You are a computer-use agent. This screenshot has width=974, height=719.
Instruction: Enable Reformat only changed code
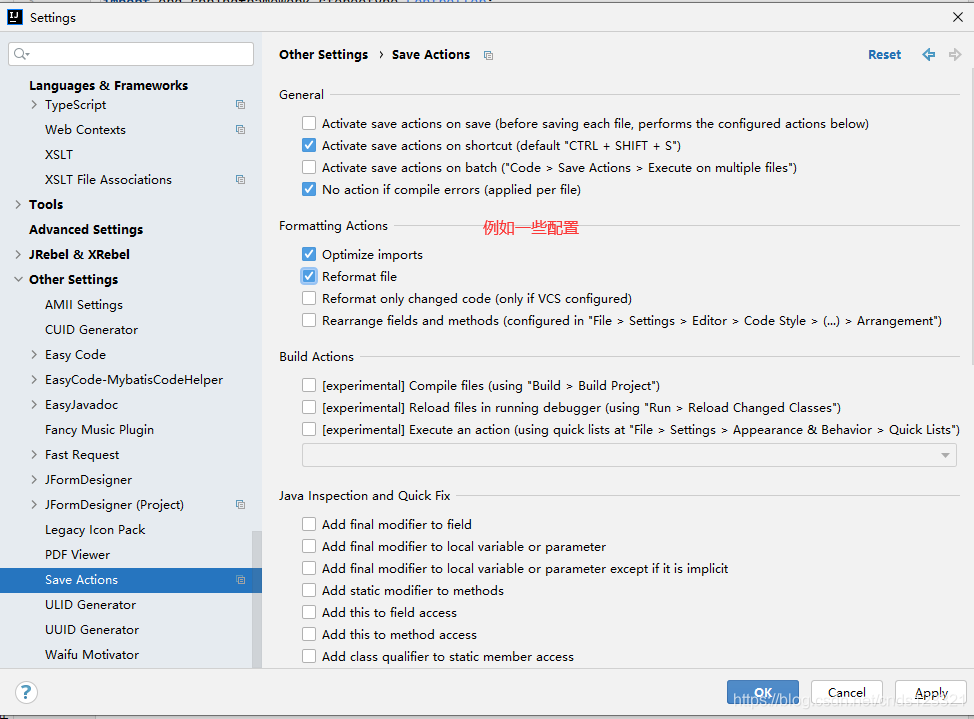click(309, 298)
